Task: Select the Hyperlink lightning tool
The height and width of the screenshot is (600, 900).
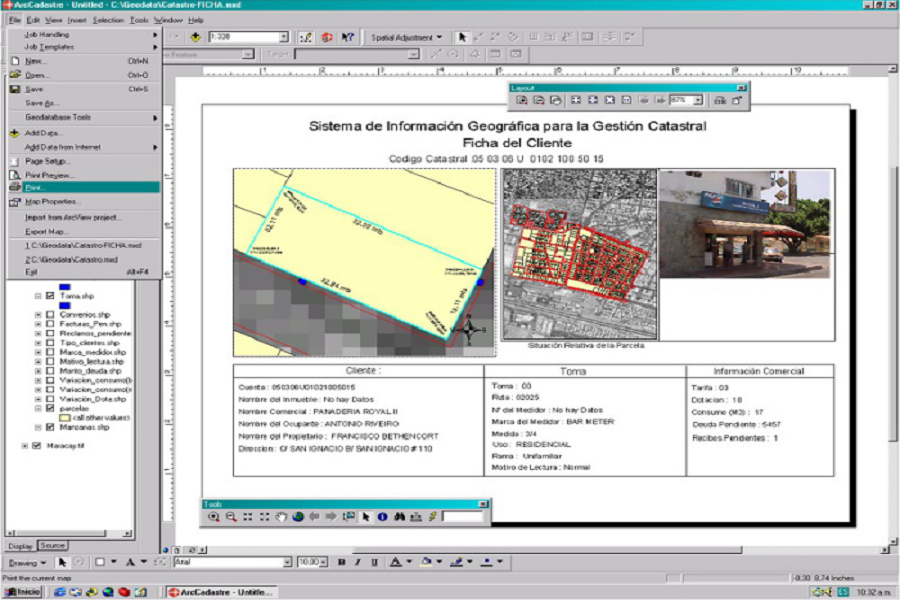Action: coord(433,517)
